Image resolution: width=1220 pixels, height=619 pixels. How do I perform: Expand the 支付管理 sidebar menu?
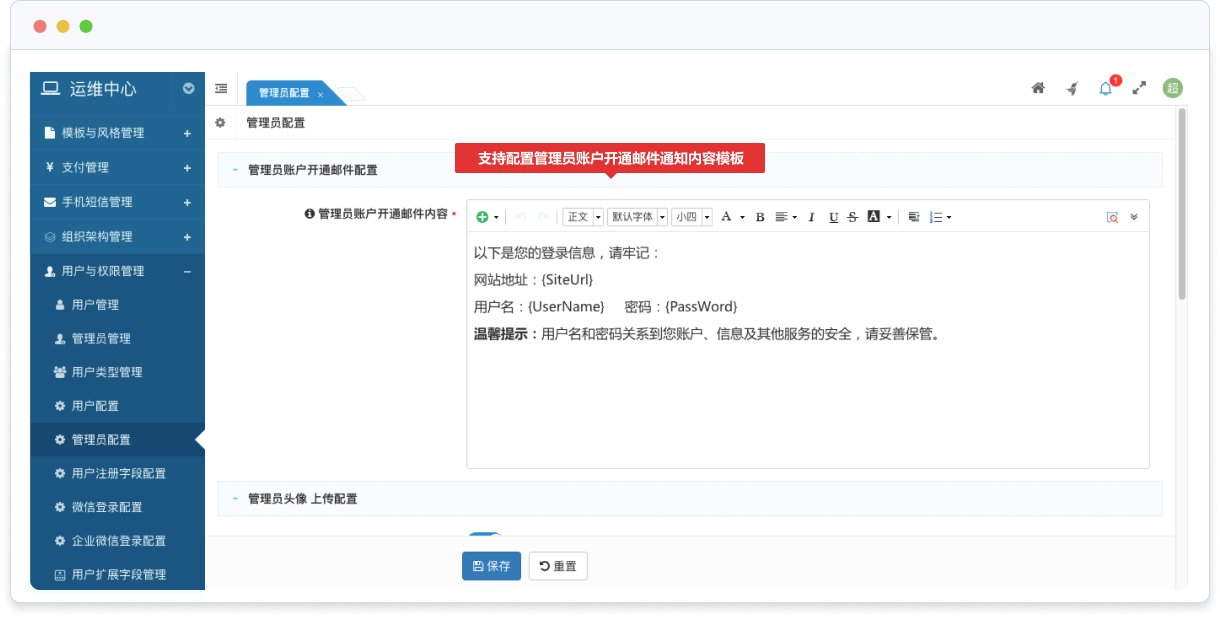pyautogui.click(x=117, y=167)
